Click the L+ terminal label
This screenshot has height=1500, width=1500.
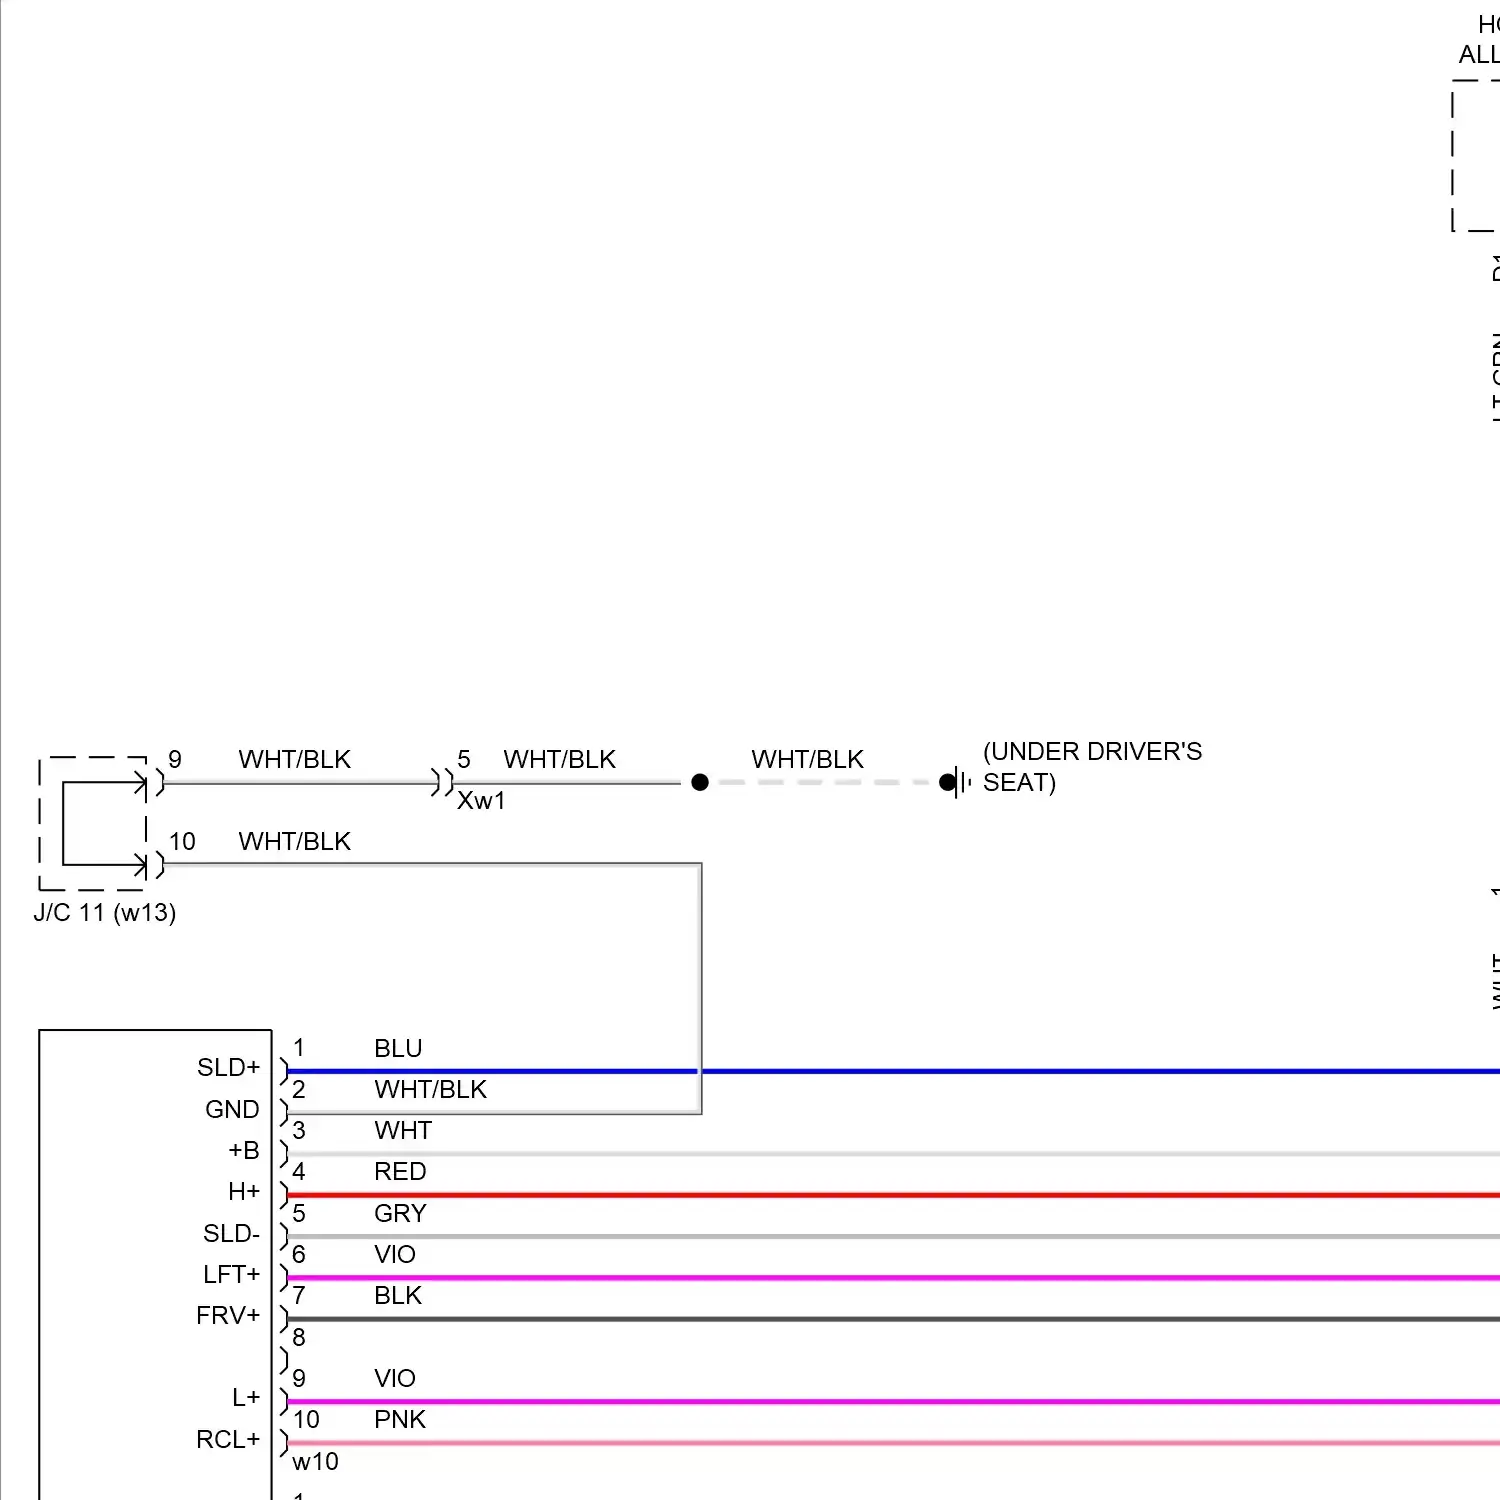[246, 1397]
